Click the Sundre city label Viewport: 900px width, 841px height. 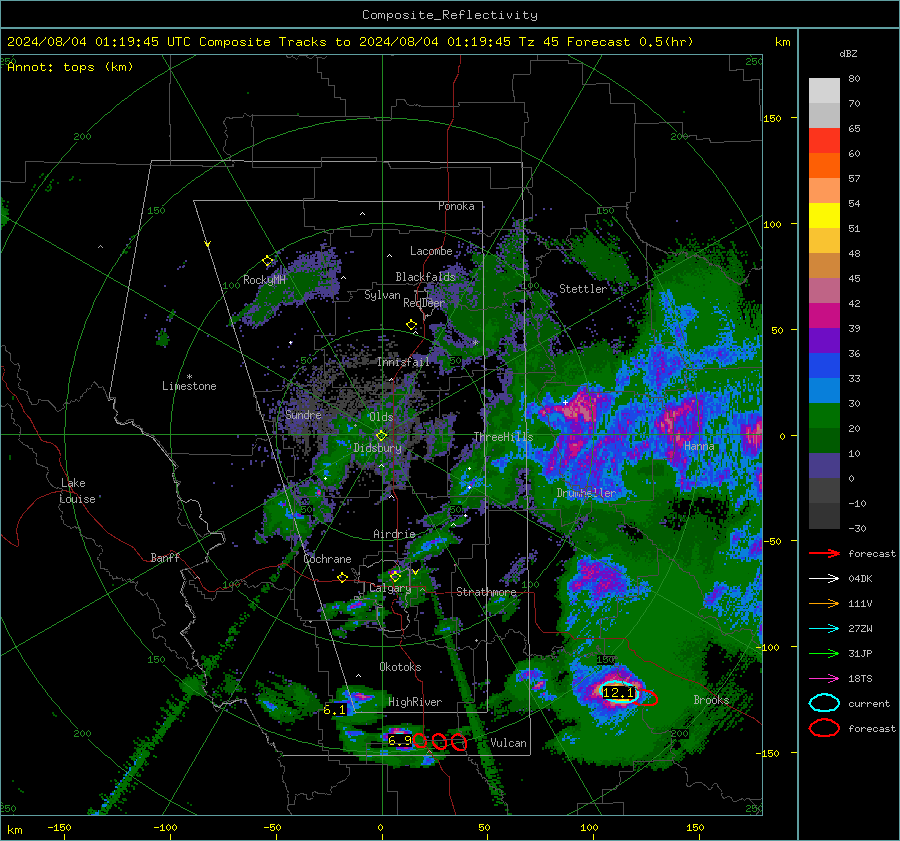click(x=303, y=415)
